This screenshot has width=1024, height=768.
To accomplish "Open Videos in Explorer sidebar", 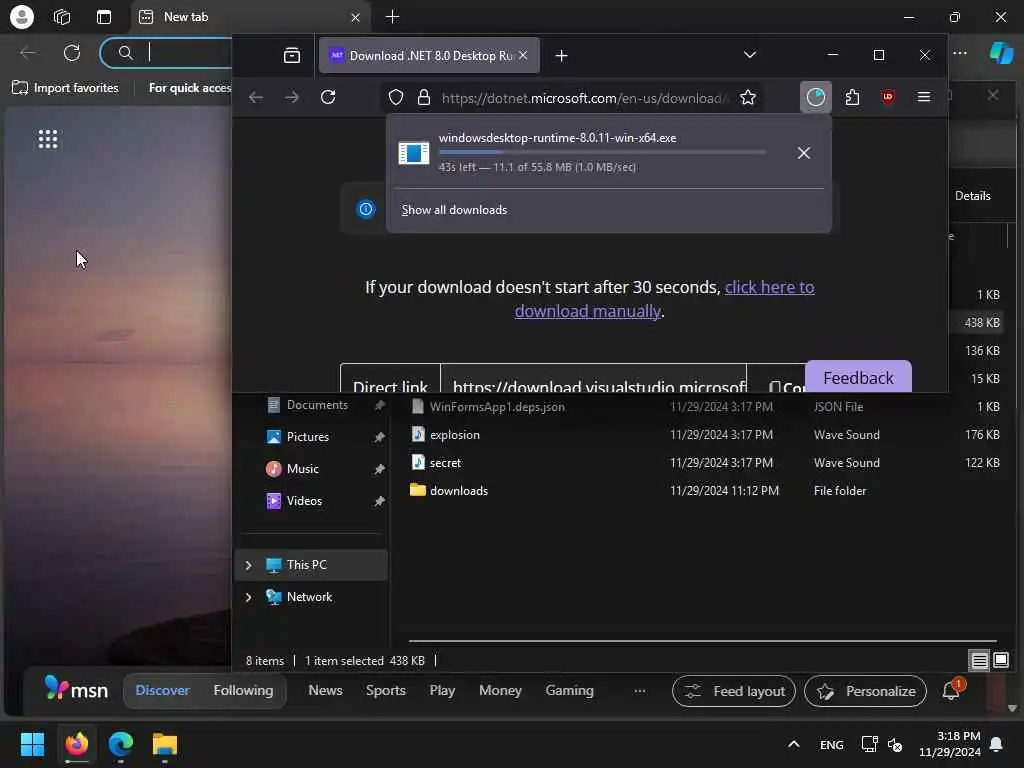I will pyautogui.click(x=304, y=501).
